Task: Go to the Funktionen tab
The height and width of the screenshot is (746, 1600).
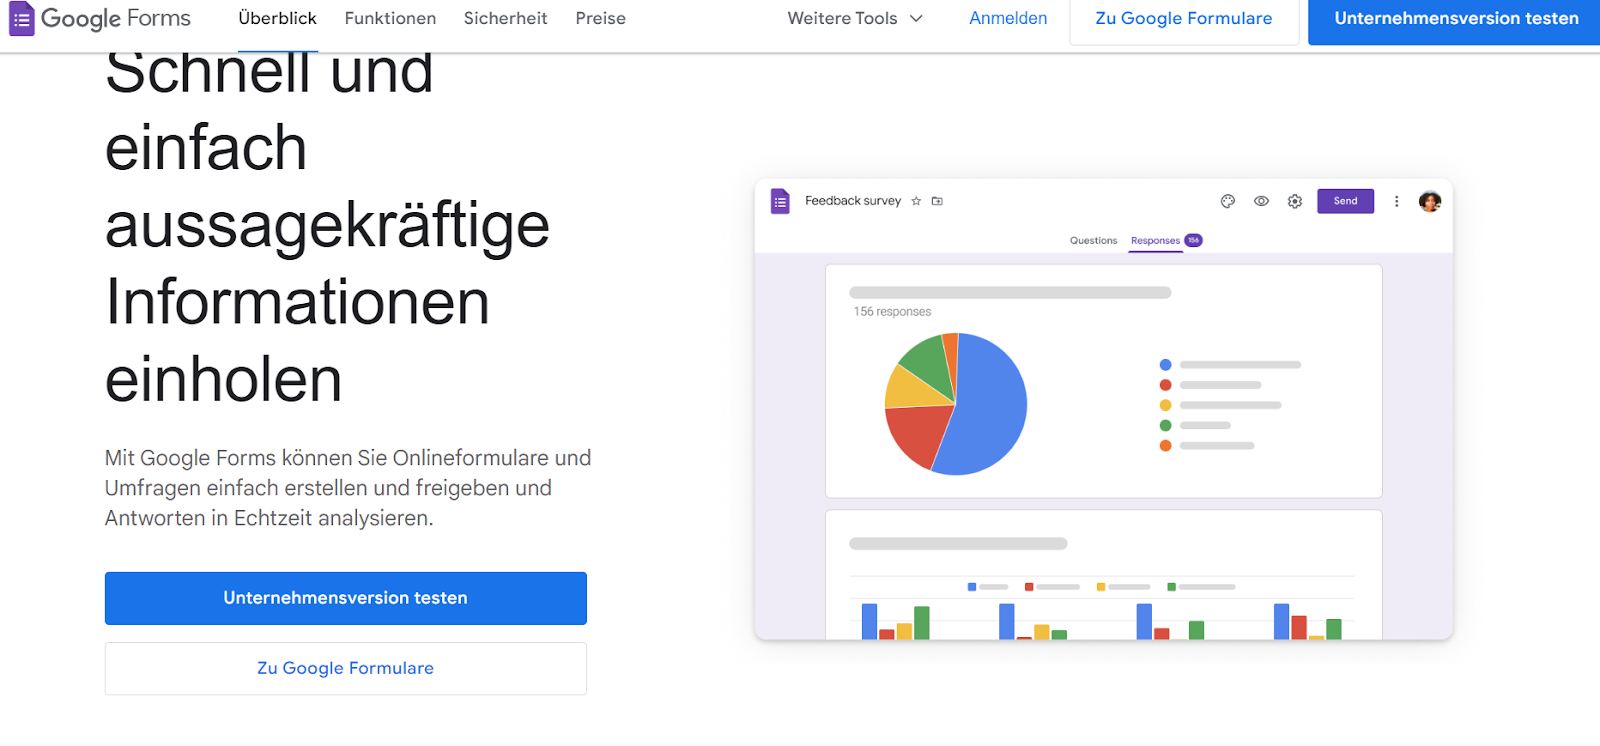Action: pos(390,18)
